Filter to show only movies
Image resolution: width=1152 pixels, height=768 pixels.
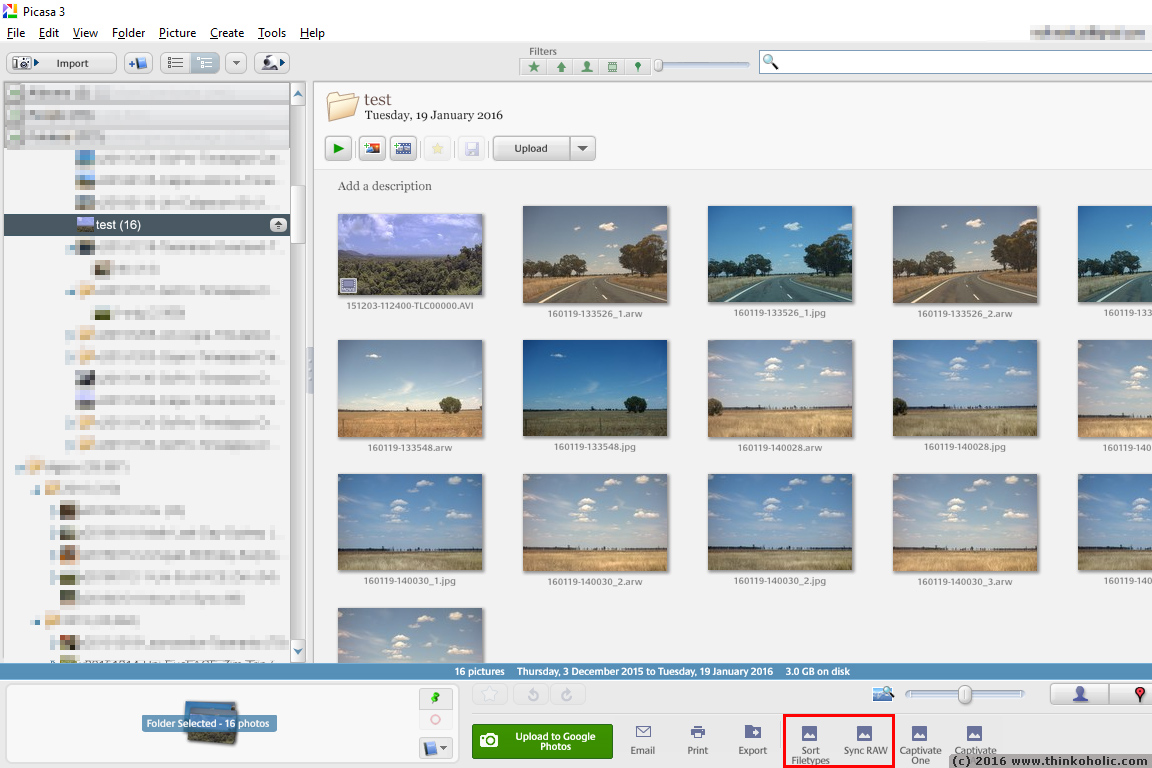[x=612, y=67]
